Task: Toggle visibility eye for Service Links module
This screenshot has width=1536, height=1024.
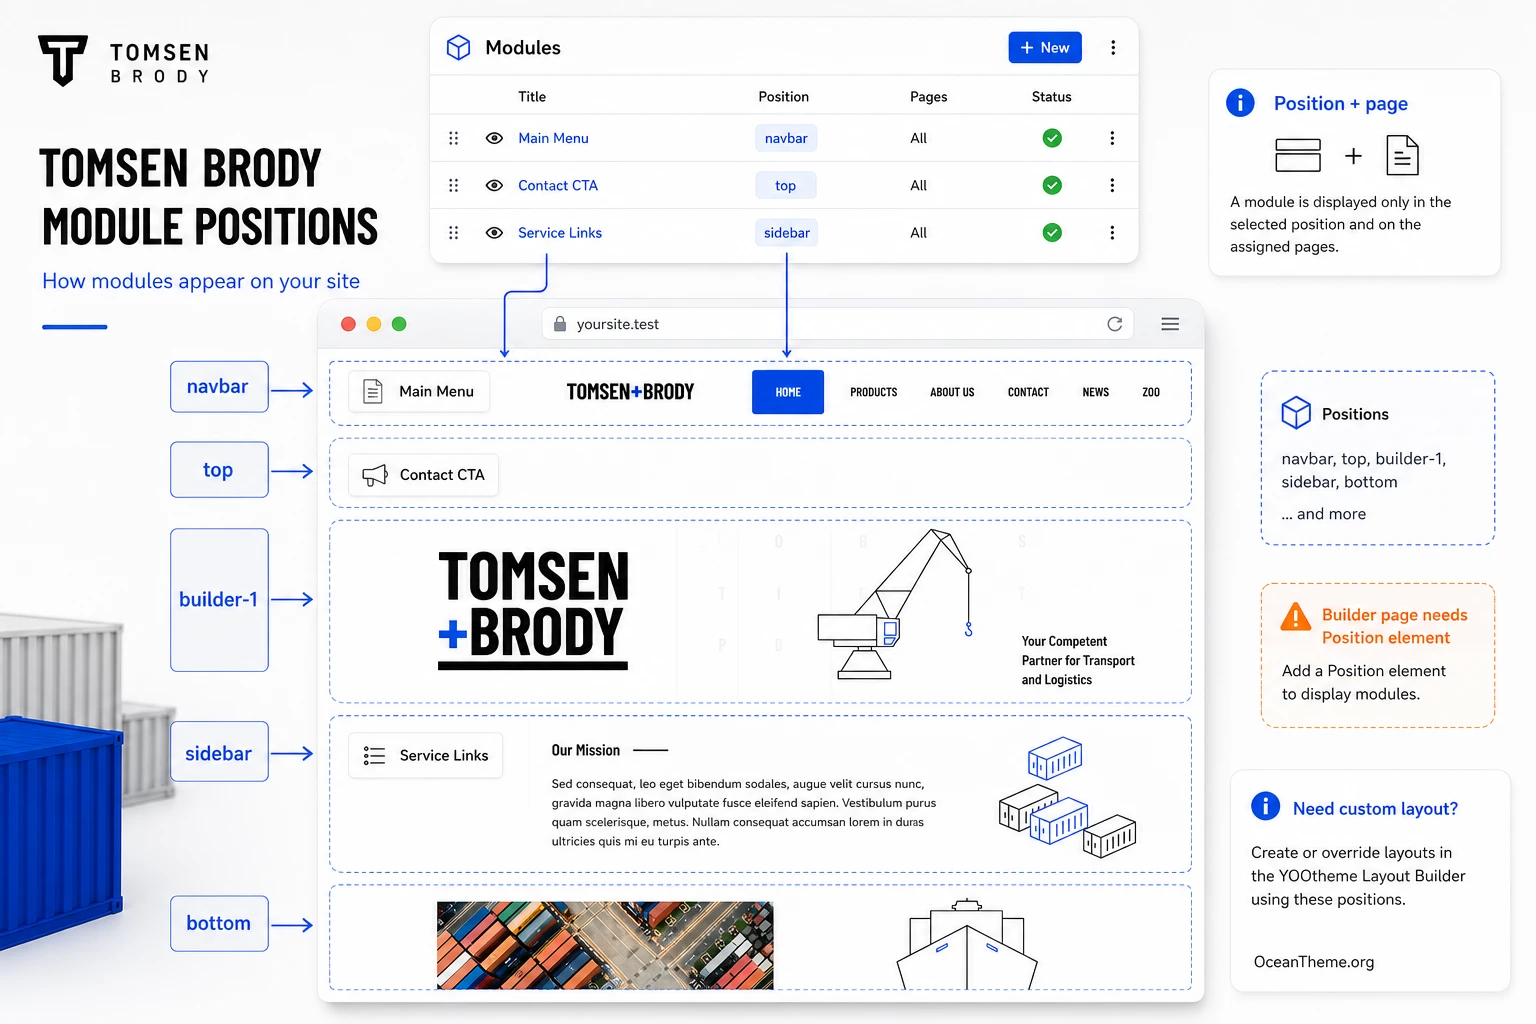Action: (494, 232)
